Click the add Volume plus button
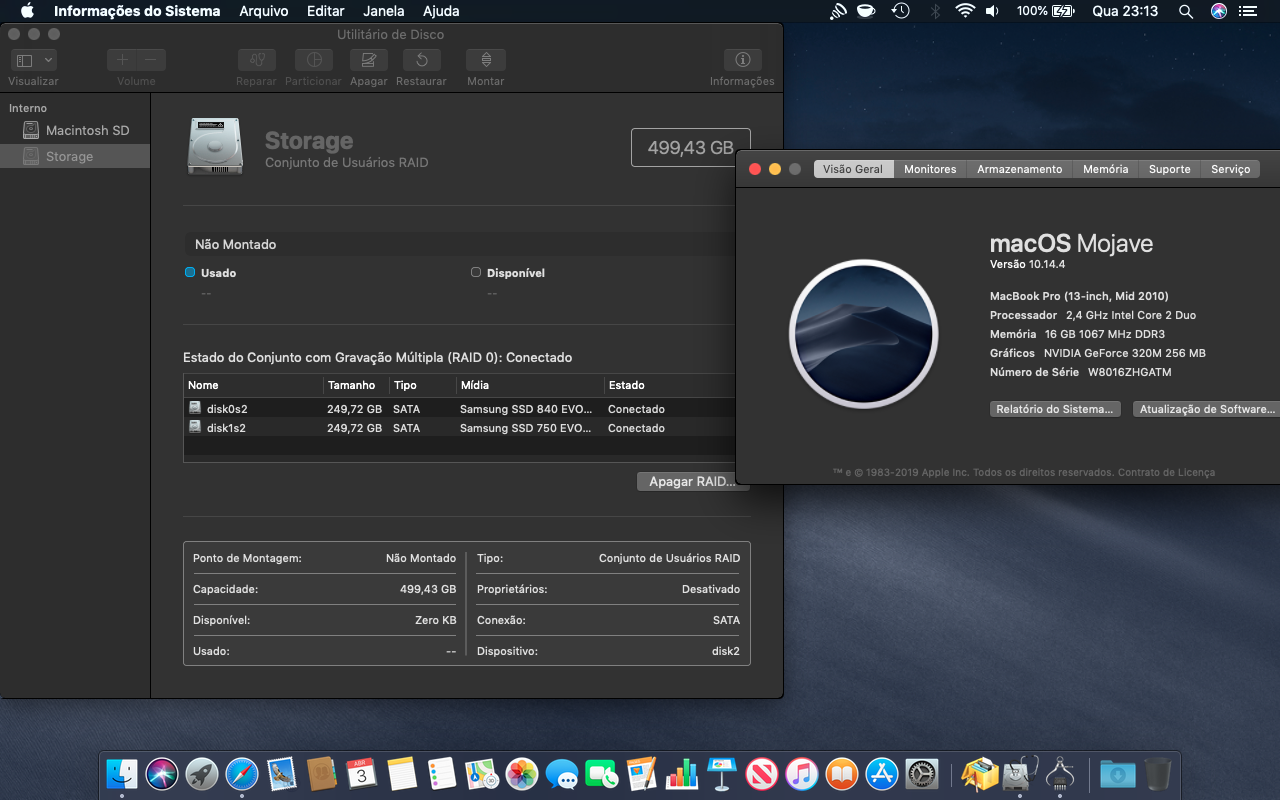The height and width of the screenshot is (800, 1280). (x=122, y=61)
